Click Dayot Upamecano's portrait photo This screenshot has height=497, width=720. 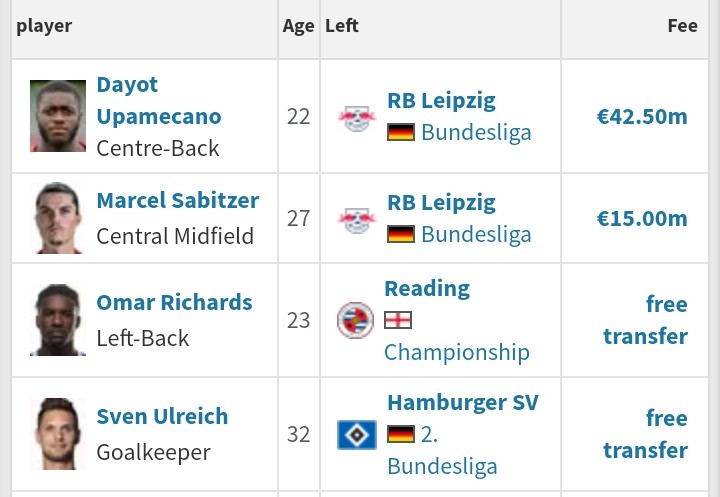(58, 116)
